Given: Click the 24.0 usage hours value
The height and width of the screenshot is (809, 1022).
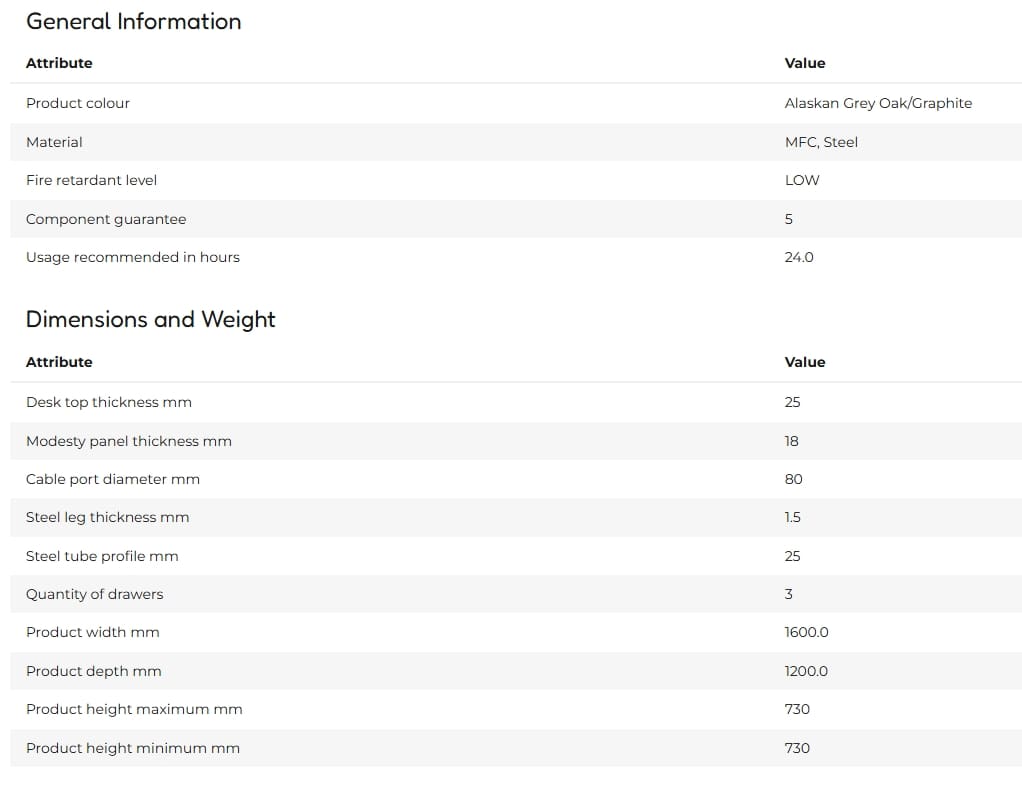Looking at the screenshot, I should [x=799, y=257].
